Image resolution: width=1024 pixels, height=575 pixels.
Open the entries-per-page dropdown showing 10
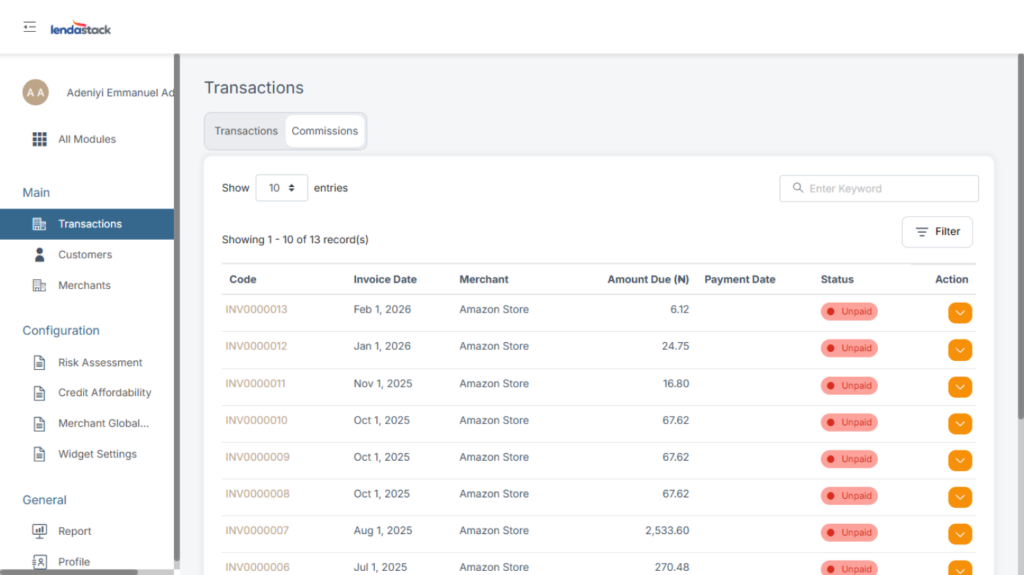281,188
